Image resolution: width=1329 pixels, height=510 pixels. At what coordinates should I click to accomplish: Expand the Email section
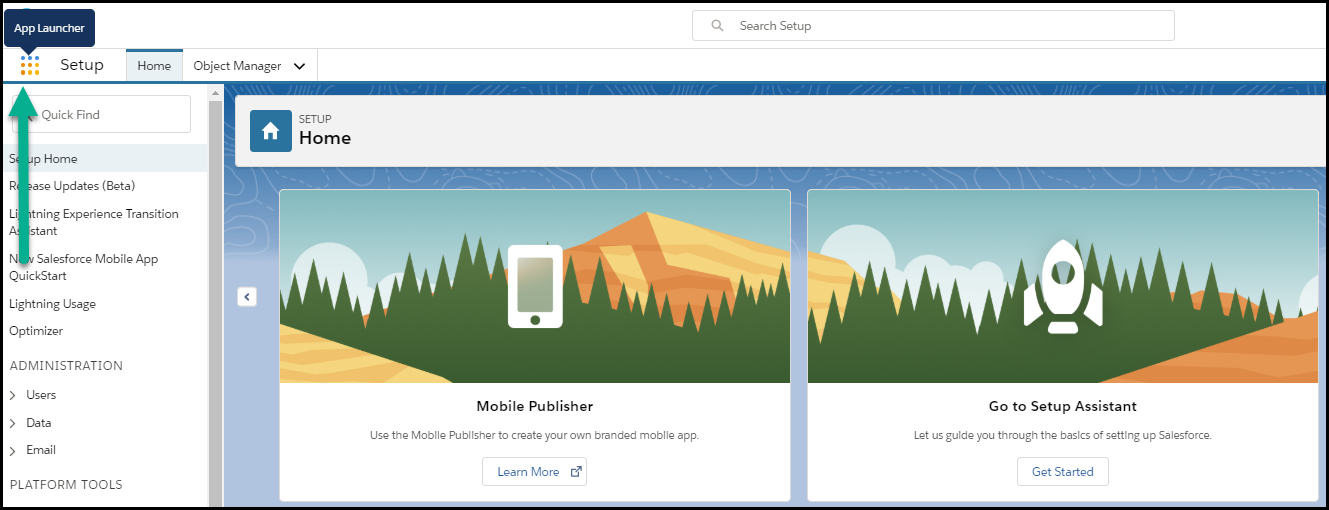(x=13, y=450)
